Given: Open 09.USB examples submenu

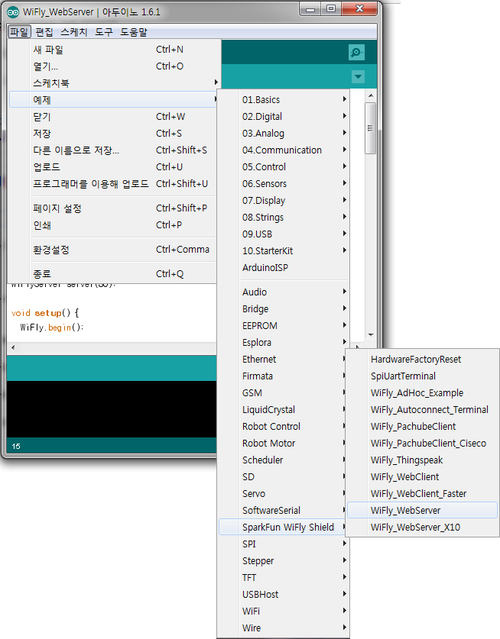Looking at the screenshot, I should [284, 234].
